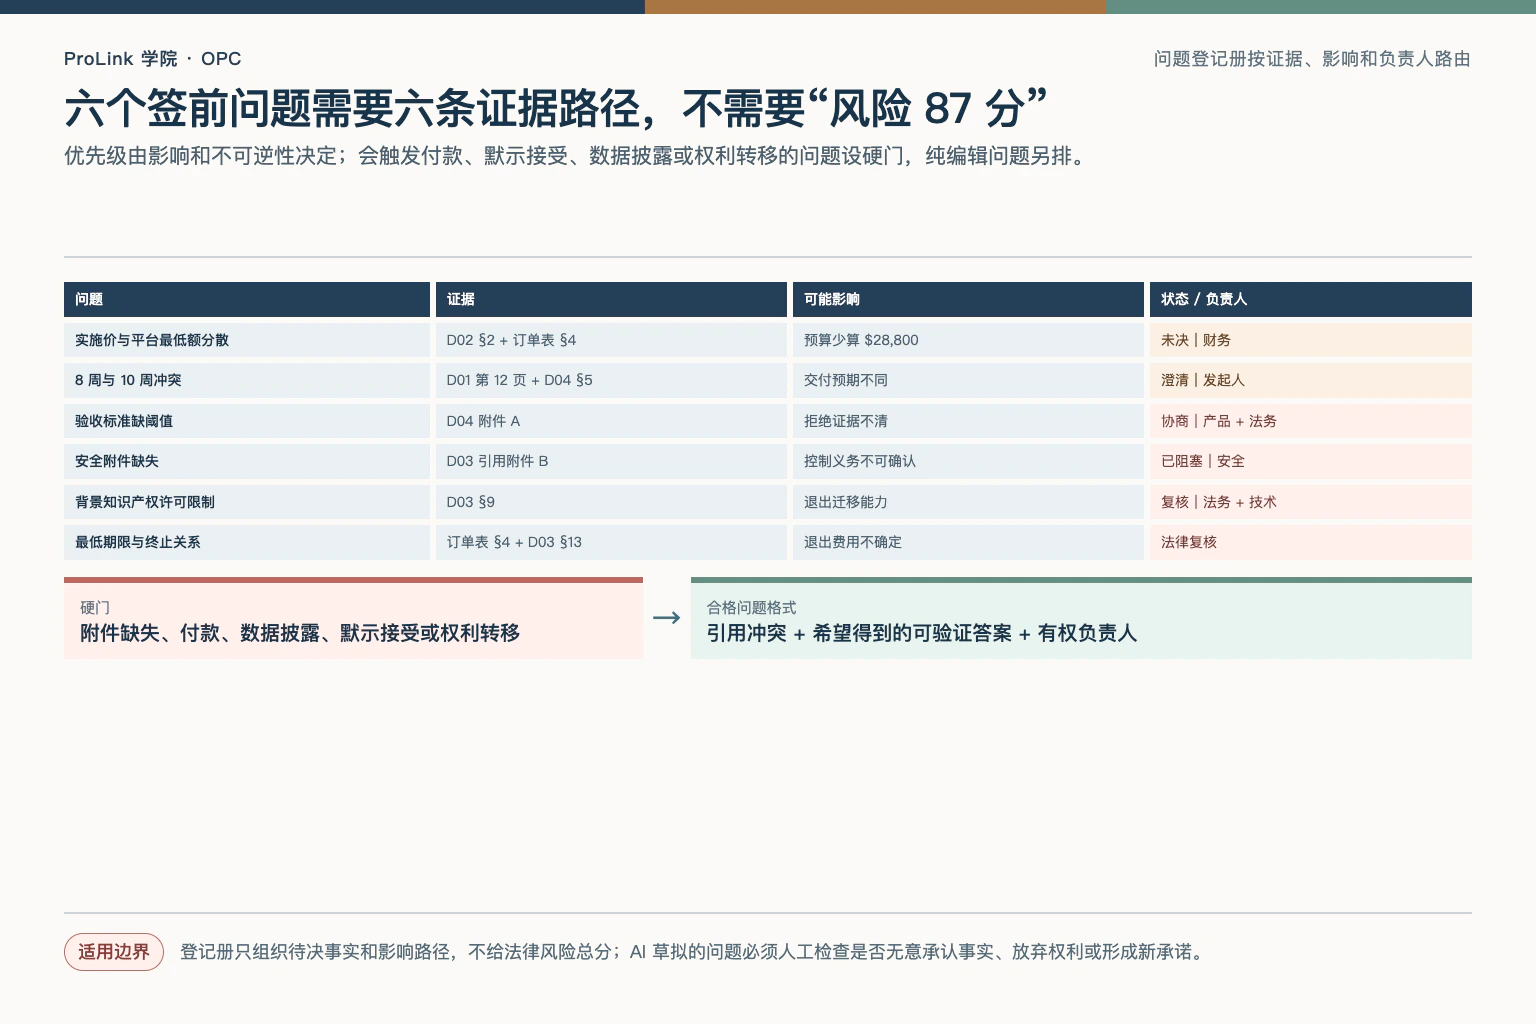Screen dimensions: 1536x1024
Task: Click the ProLink 学院 · OPC label
Action: [152, 59]
